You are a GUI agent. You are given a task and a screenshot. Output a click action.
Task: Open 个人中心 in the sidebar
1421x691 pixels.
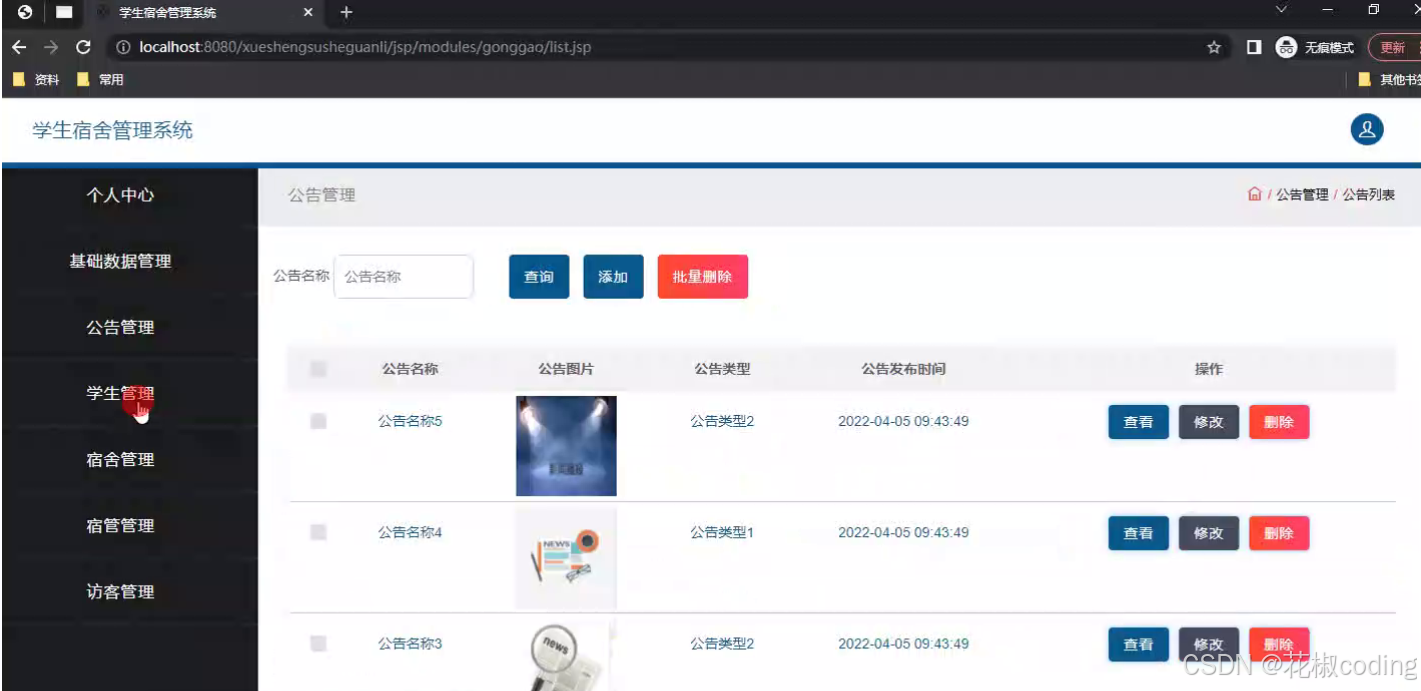[121, 195]
